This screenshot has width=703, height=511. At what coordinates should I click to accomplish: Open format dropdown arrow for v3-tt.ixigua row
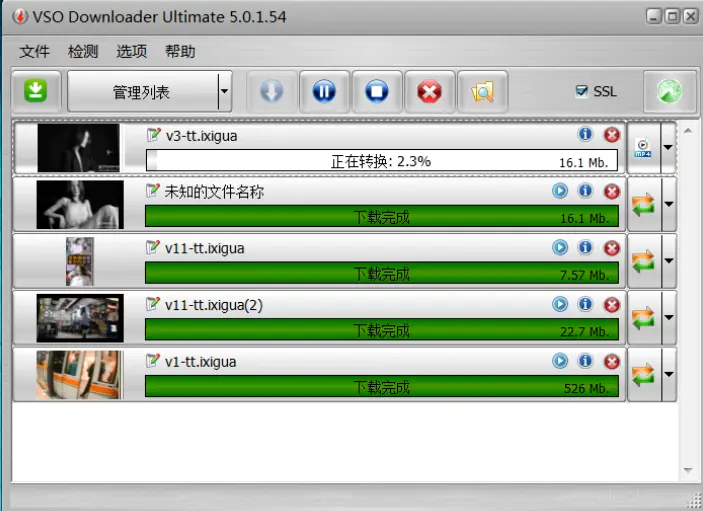pyautogui.click(x=668, y=147)
